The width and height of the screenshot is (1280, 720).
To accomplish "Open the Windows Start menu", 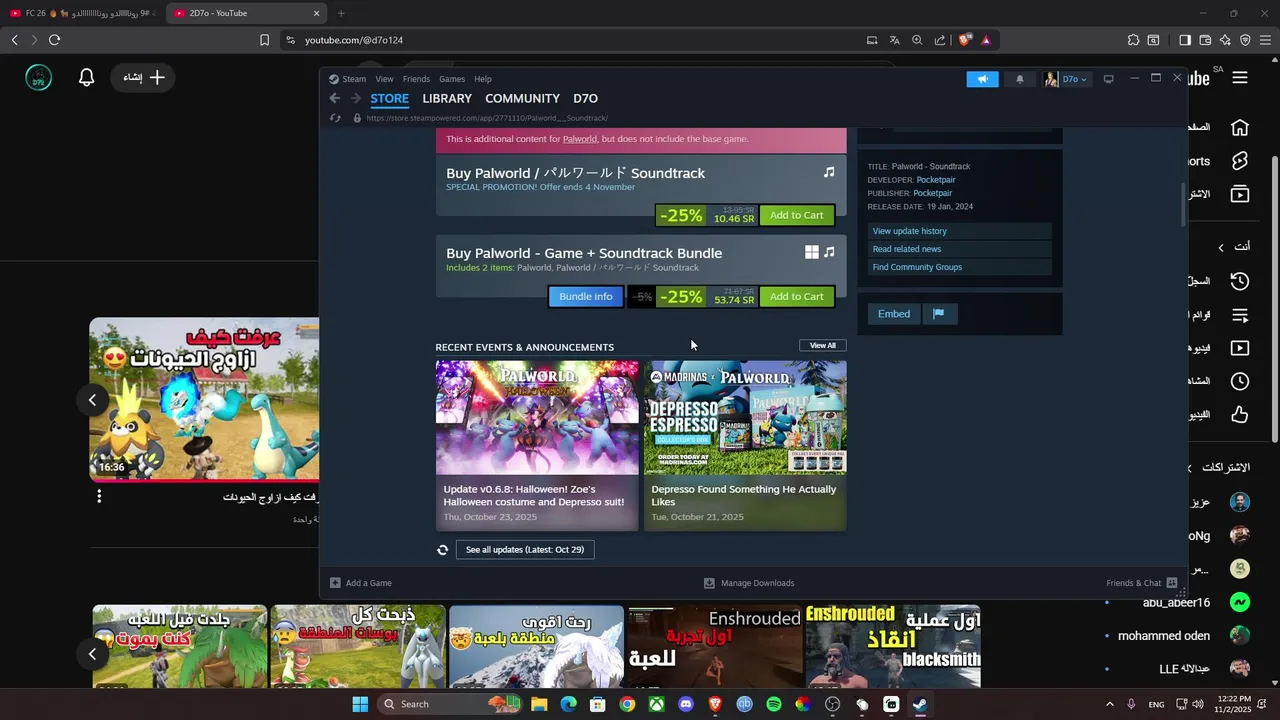I will (360, 704).
